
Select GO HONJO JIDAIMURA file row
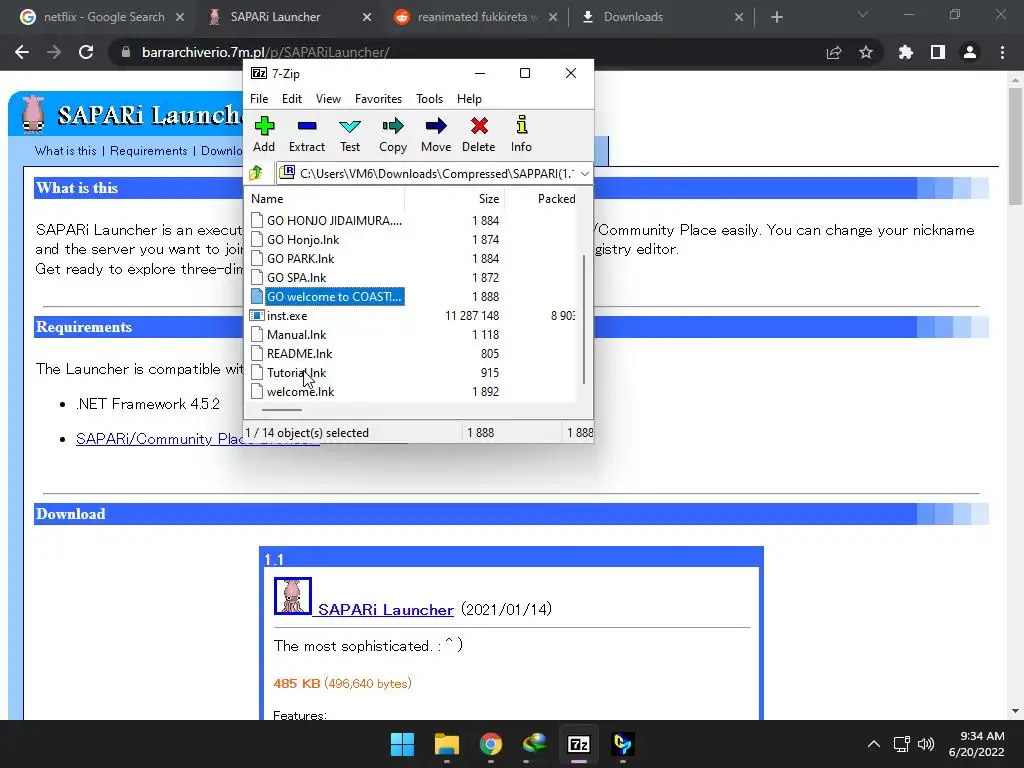pos(334,221)
